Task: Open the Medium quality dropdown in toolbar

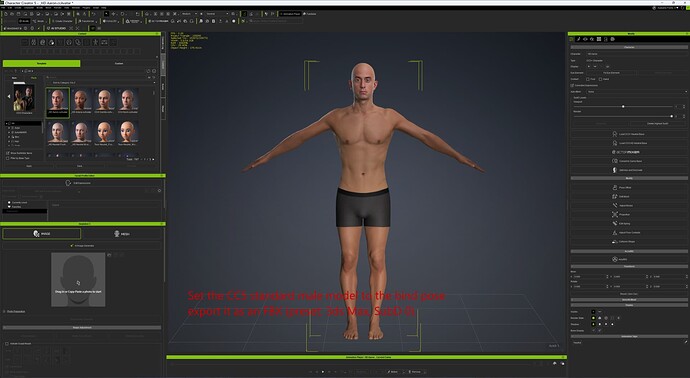Action: point(189,14)
